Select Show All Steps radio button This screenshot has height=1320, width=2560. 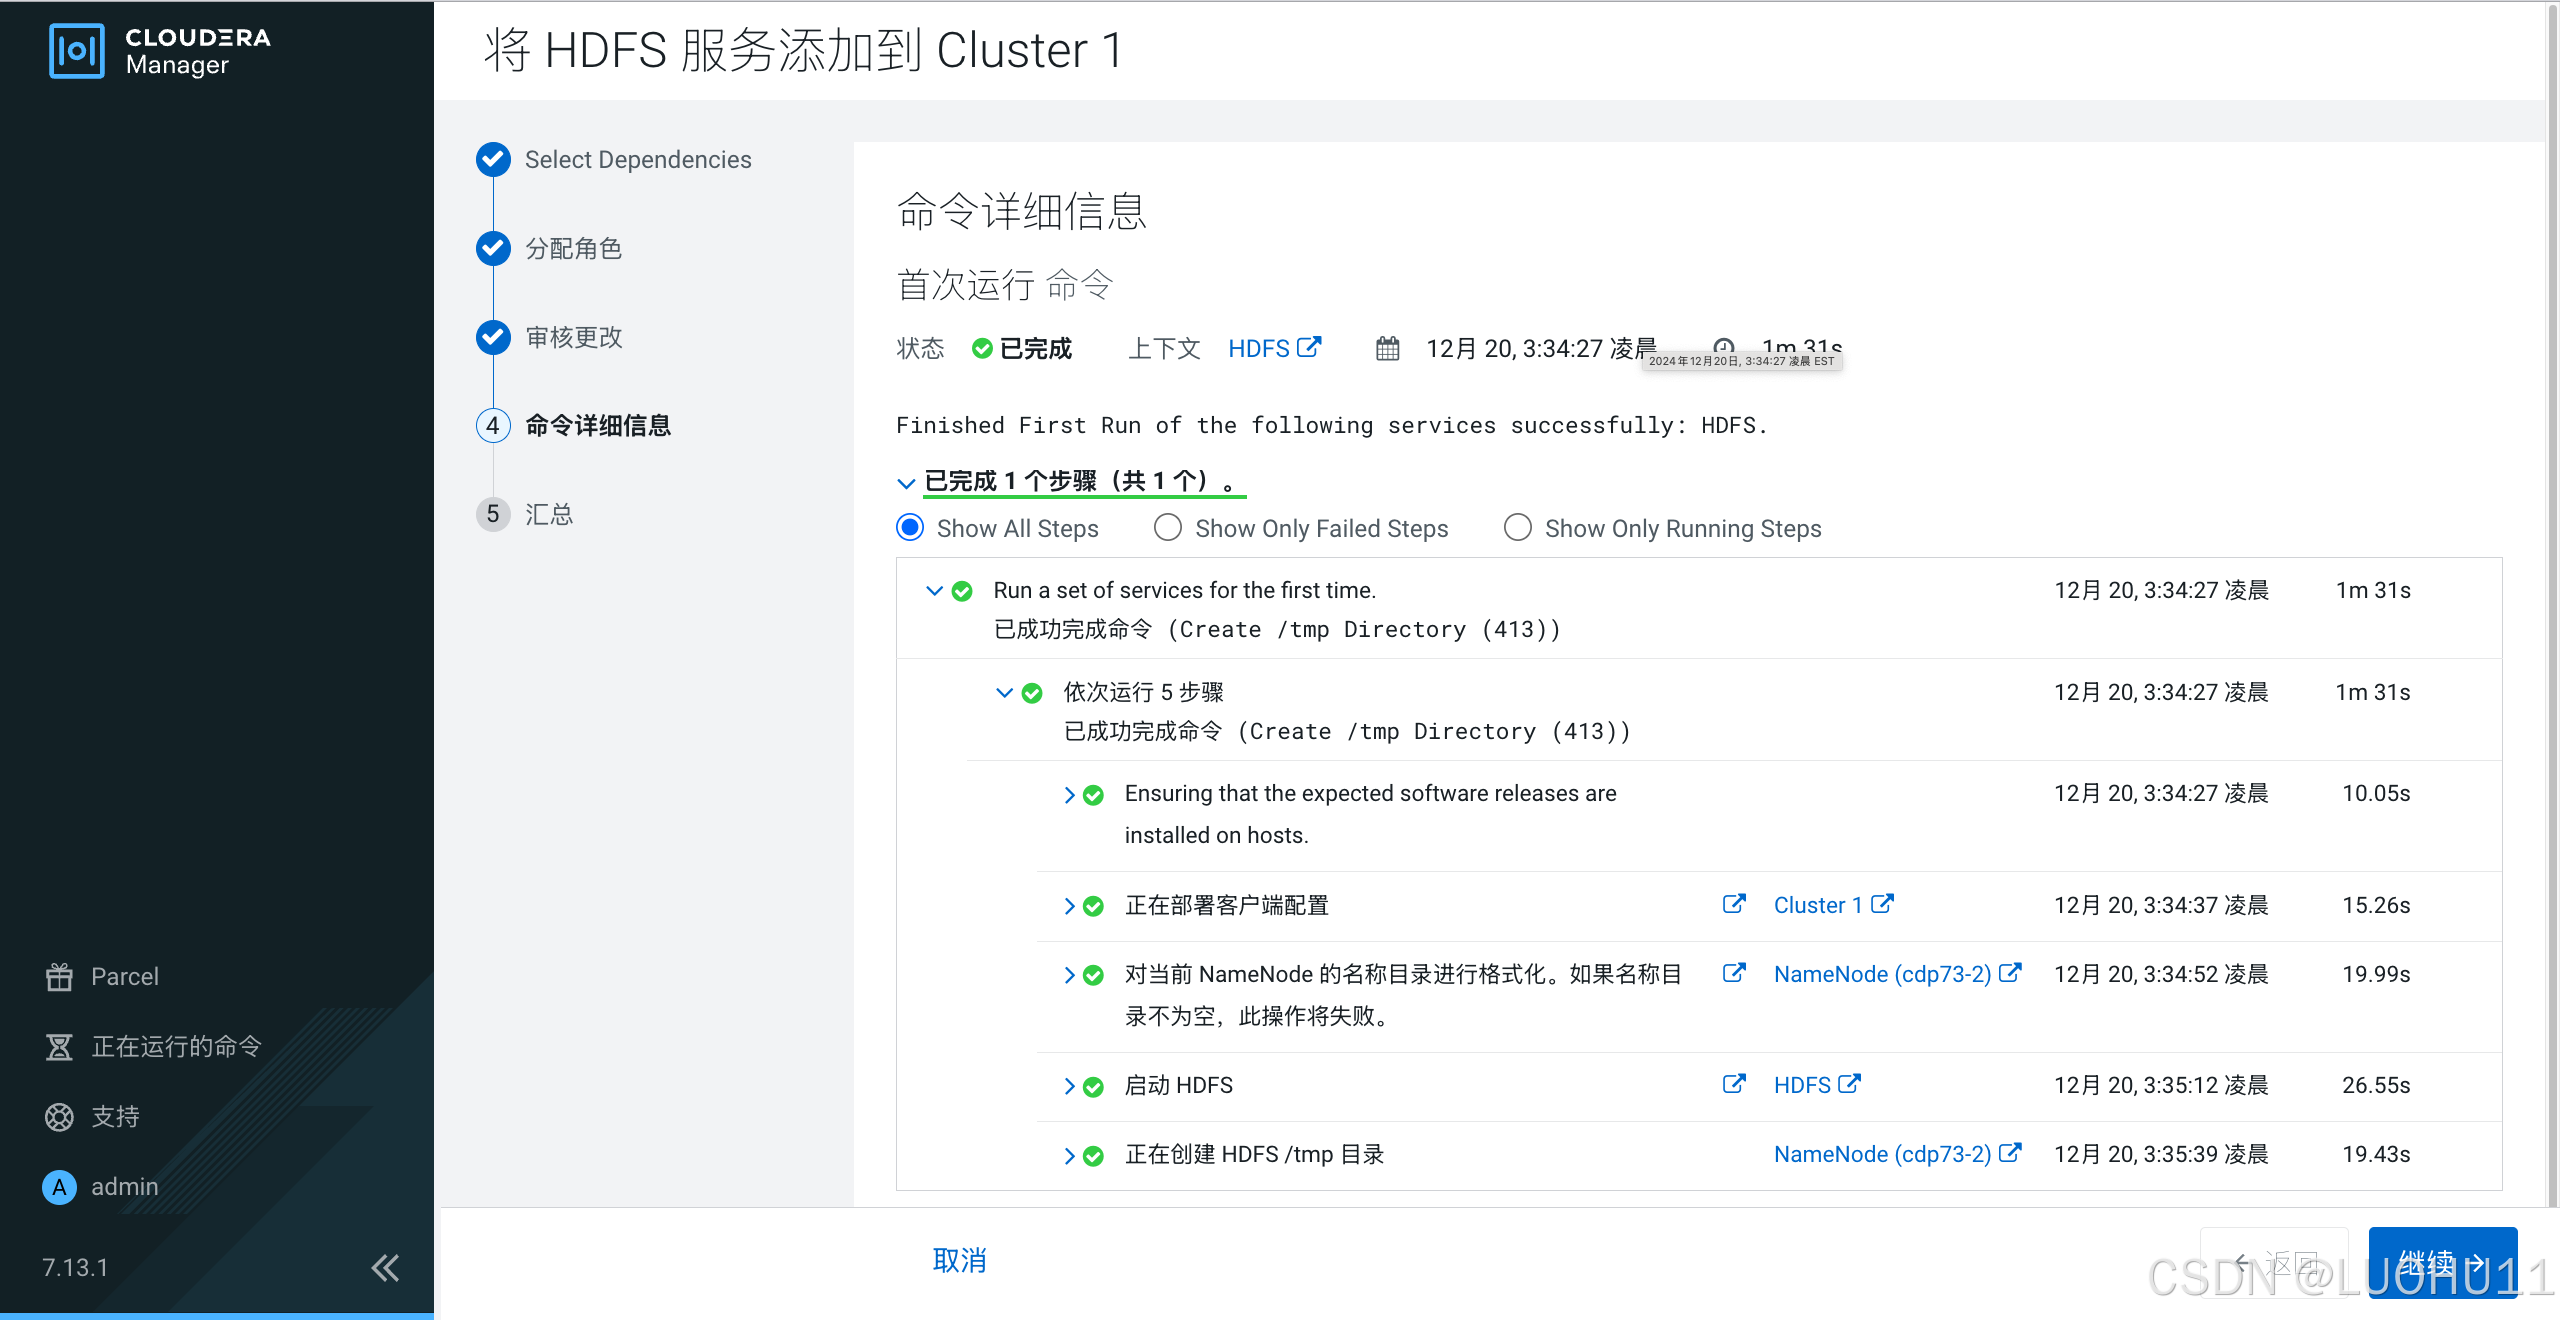[910, 528]
